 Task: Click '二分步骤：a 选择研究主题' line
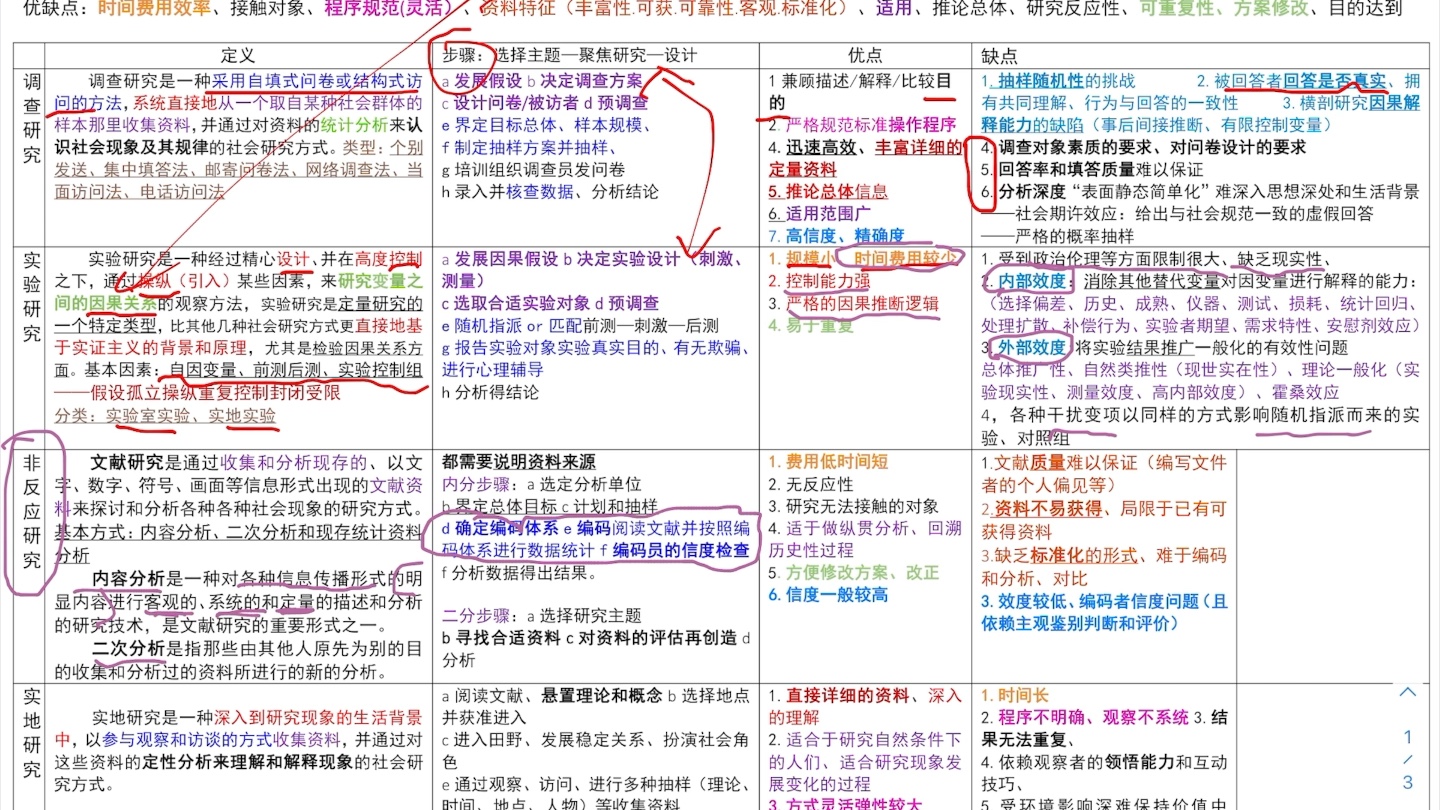[541, 616]
